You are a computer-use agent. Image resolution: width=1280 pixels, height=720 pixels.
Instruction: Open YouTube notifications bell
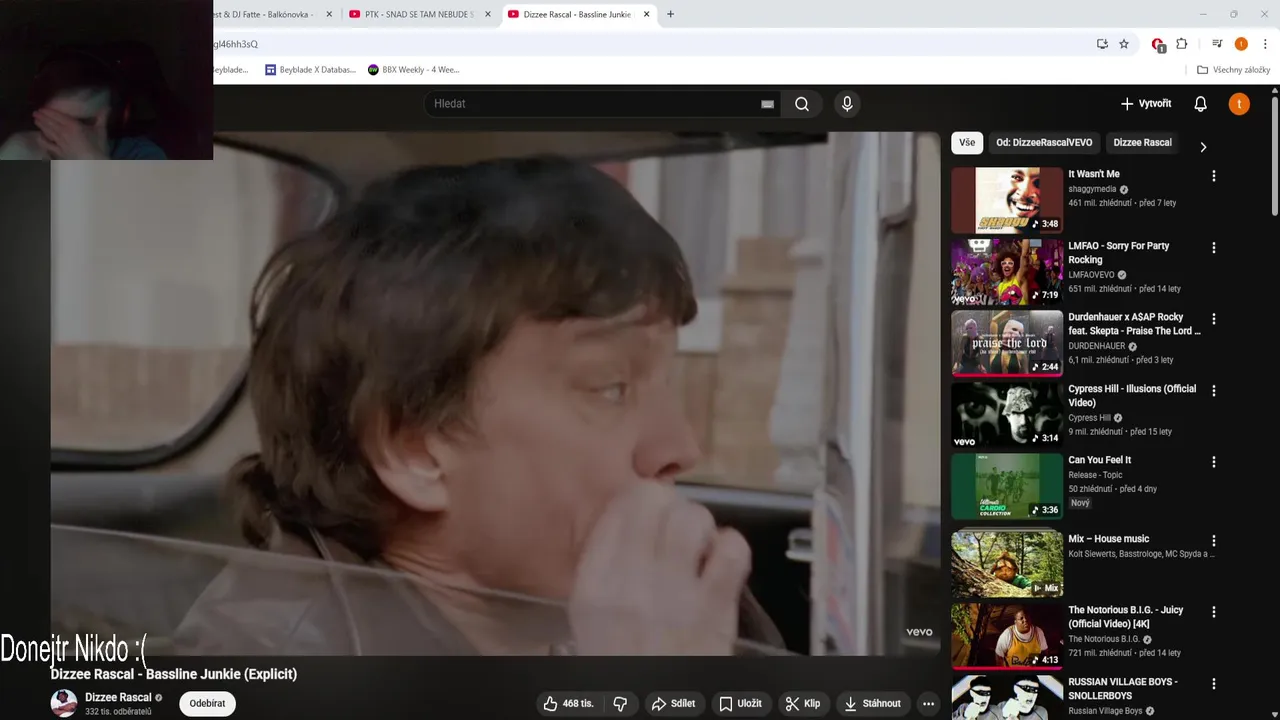pos(1201,104)
